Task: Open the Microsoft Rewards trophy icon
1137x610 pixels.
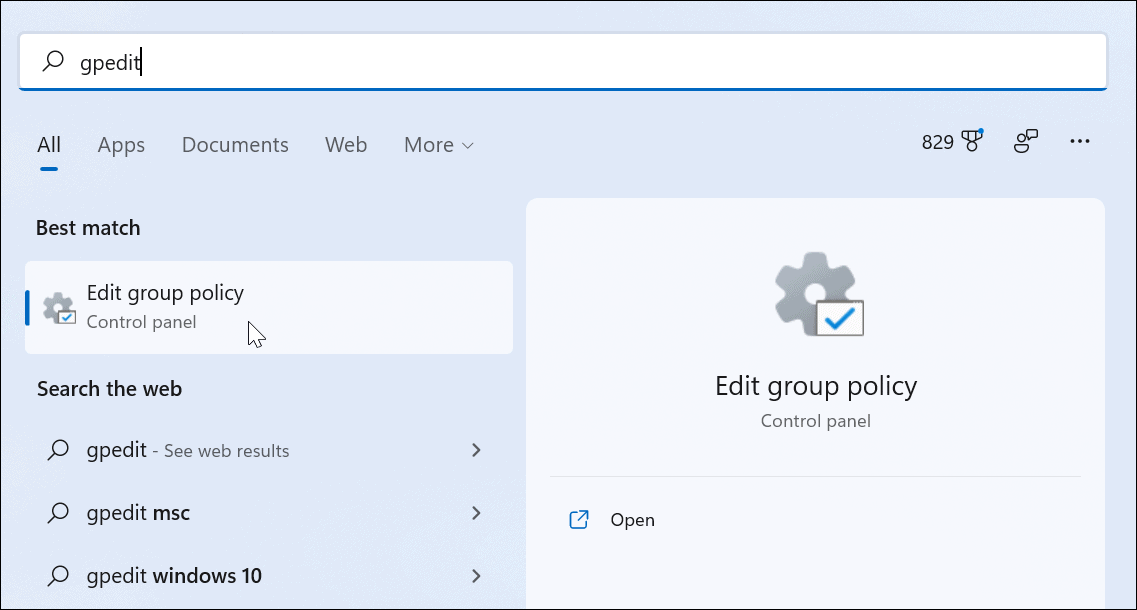Action: coord(972,142)
